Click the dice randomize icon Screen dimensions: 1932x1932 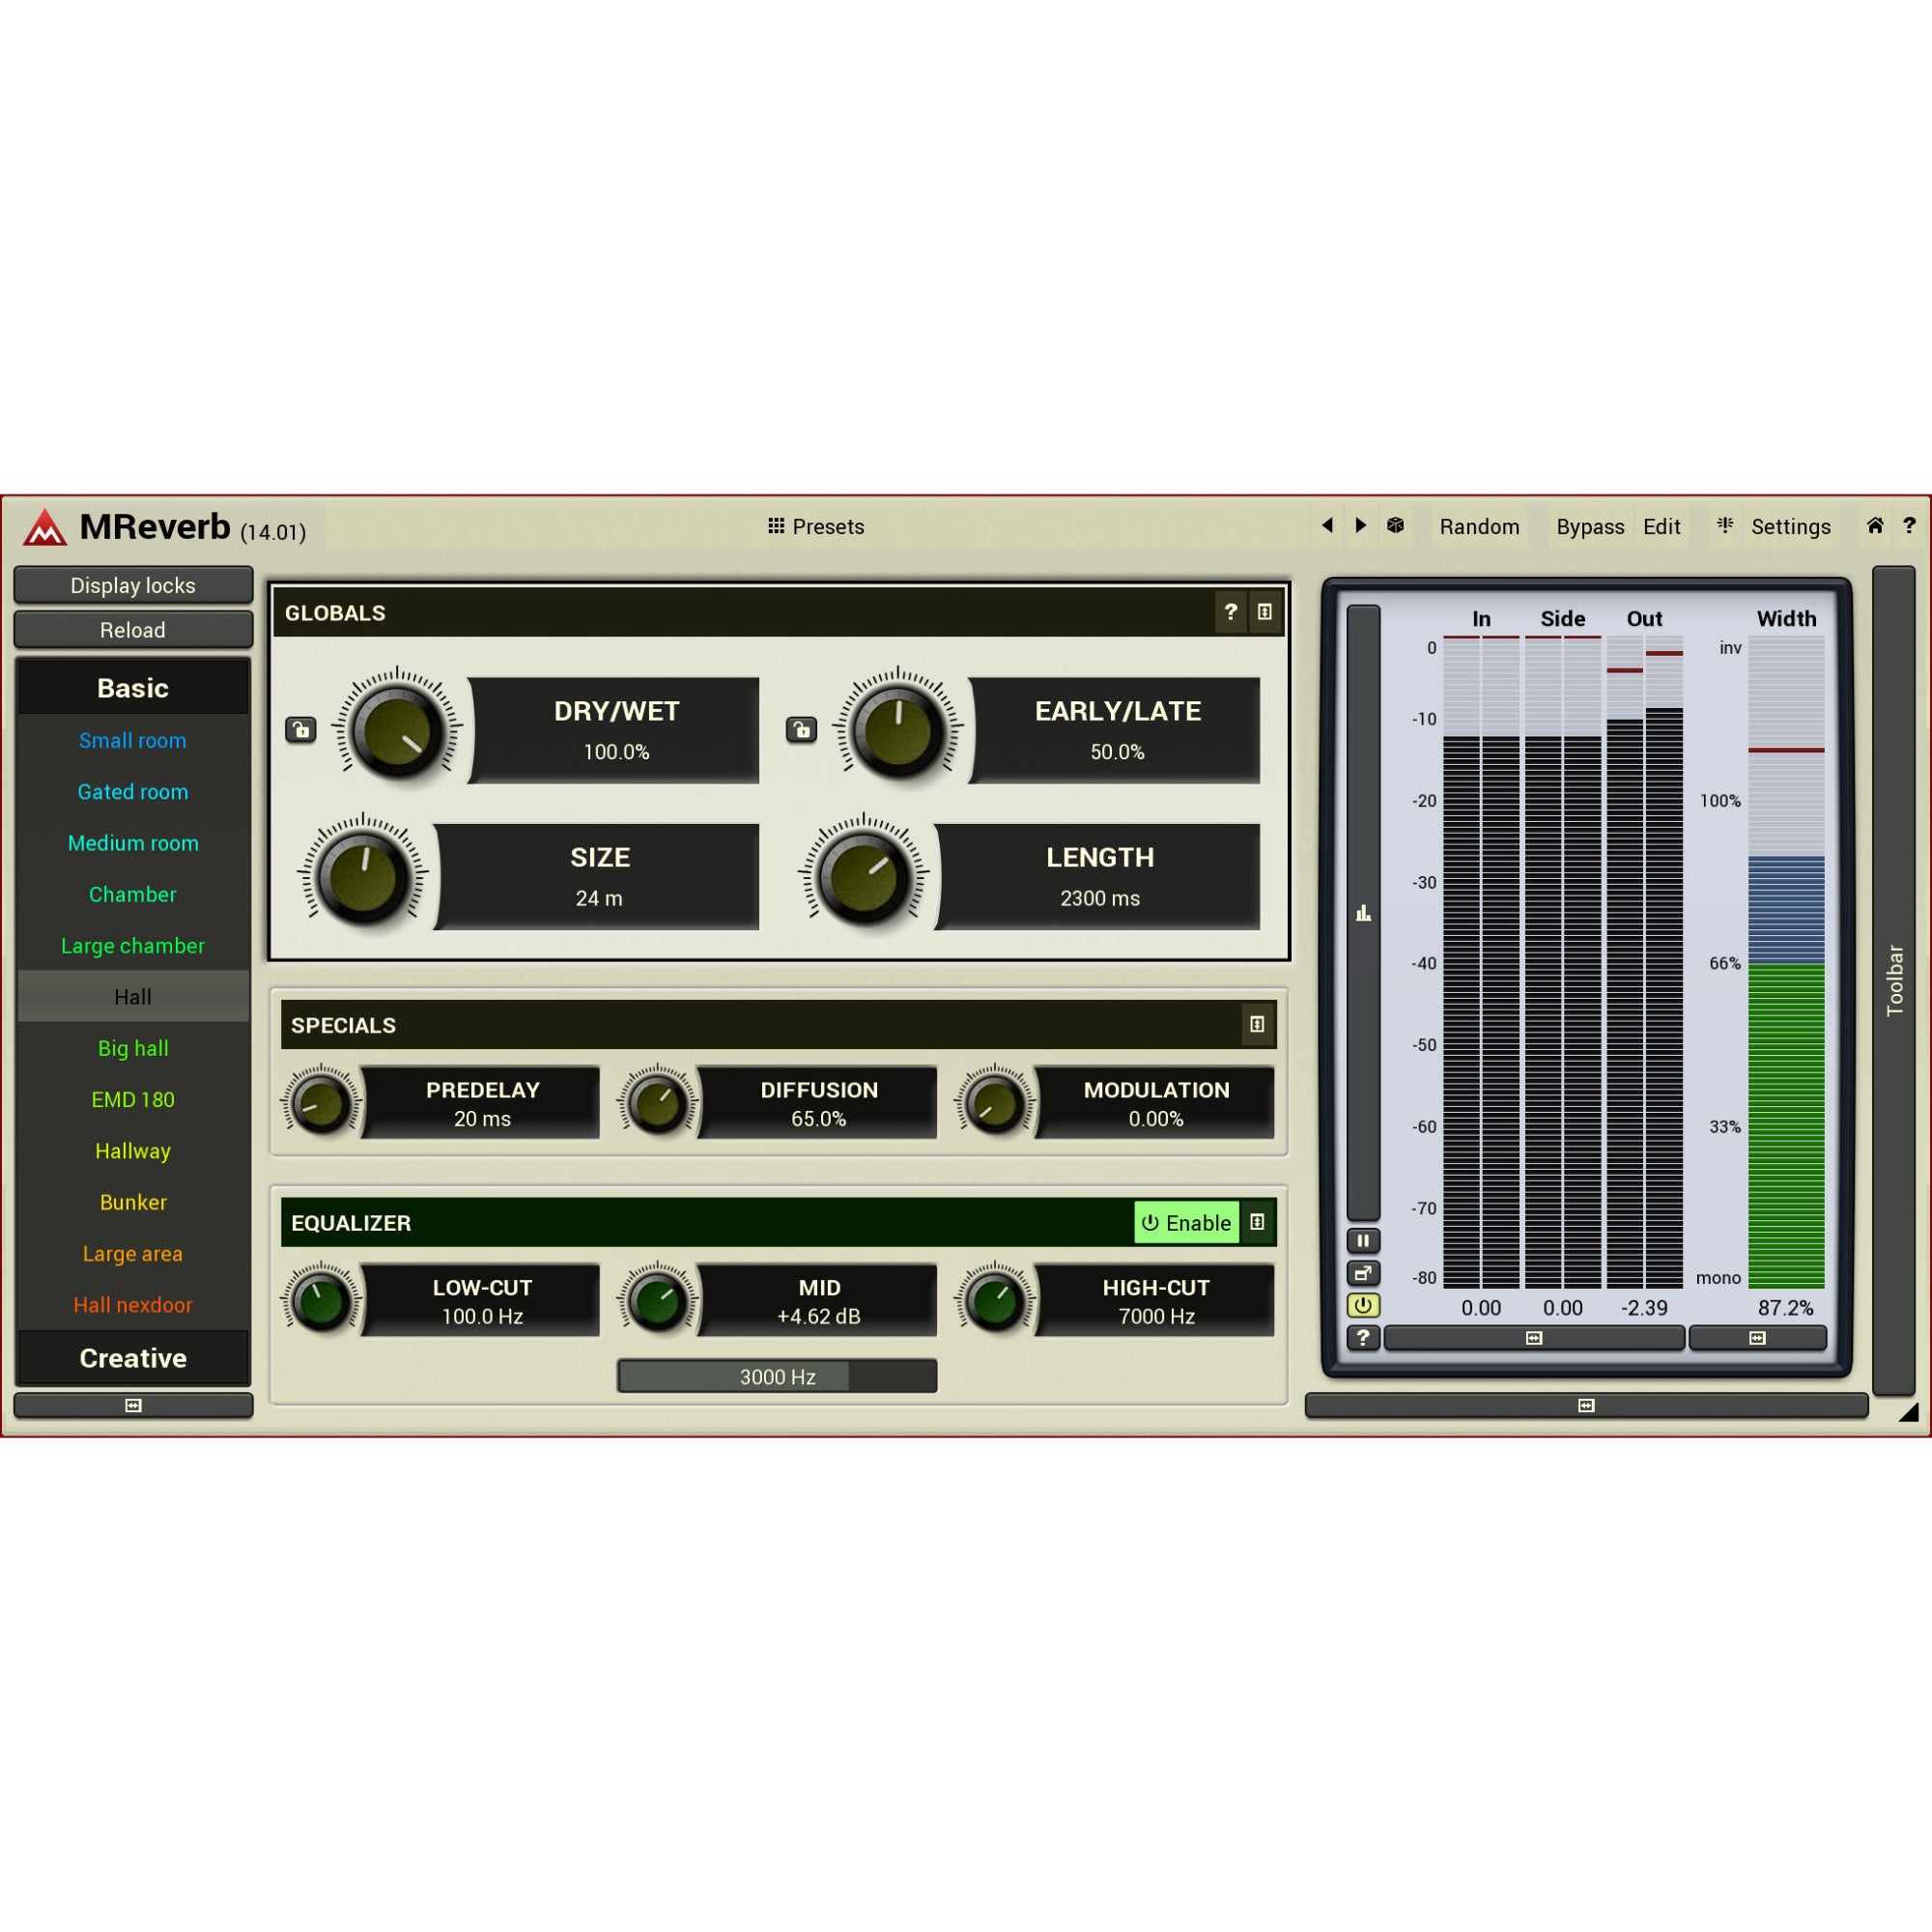tap(1396, 525)
